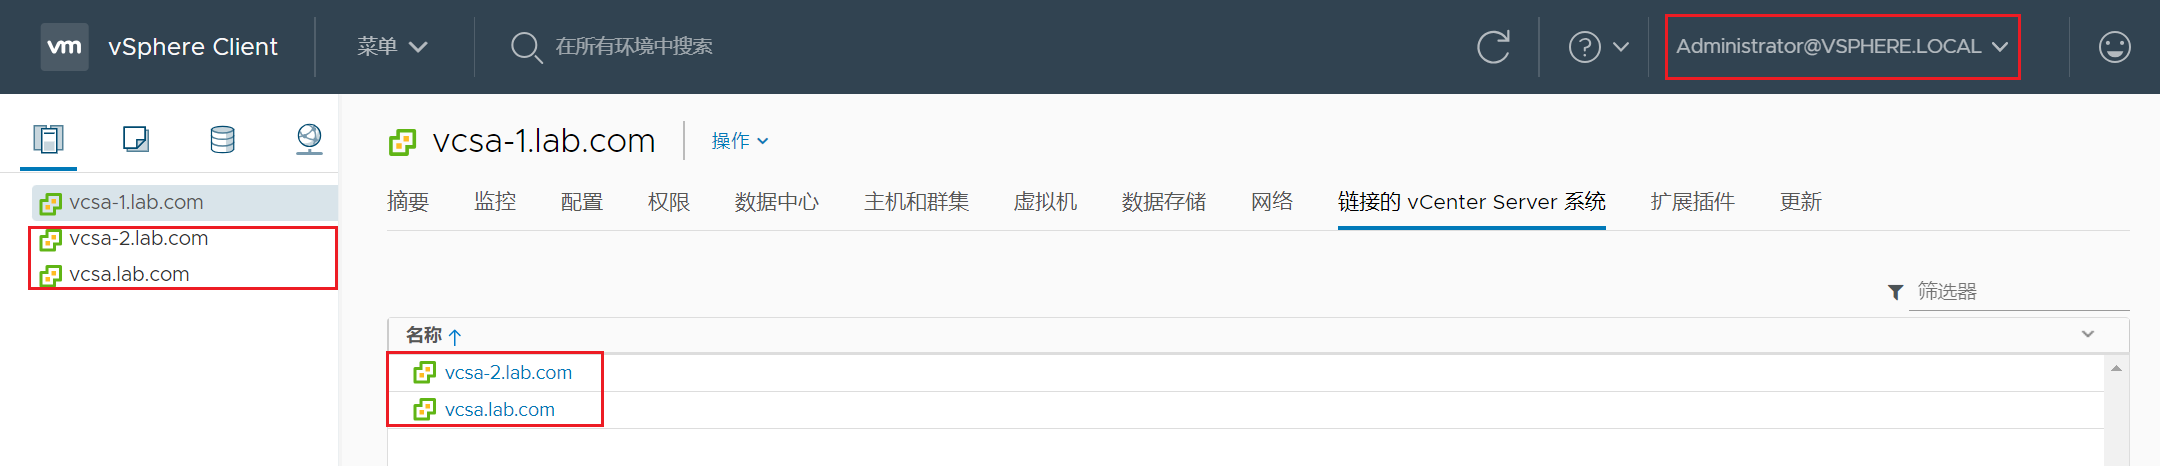Image resolution: width=2160 pixels, height=466 pixels.
Task: Switch to the 数据中心 tab
Action: 777,202
